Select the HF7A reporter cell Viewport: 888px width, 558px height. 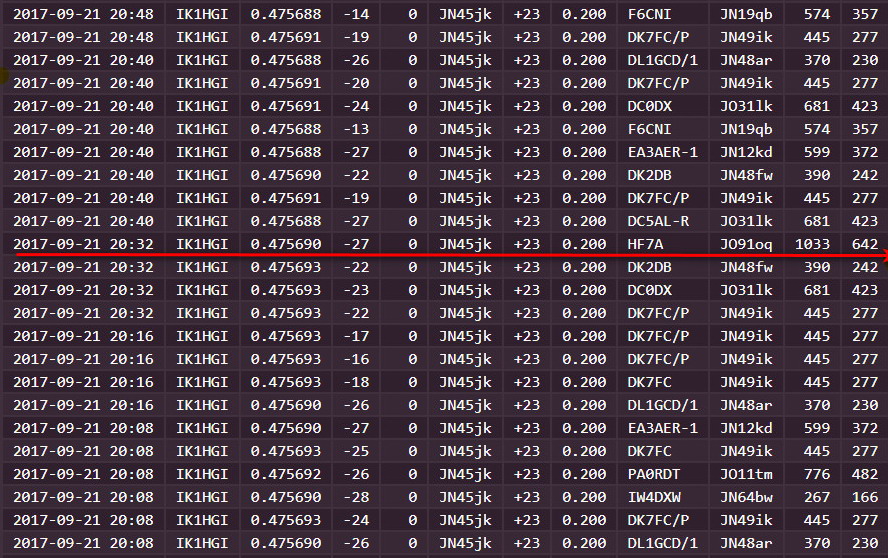(645, 244)
